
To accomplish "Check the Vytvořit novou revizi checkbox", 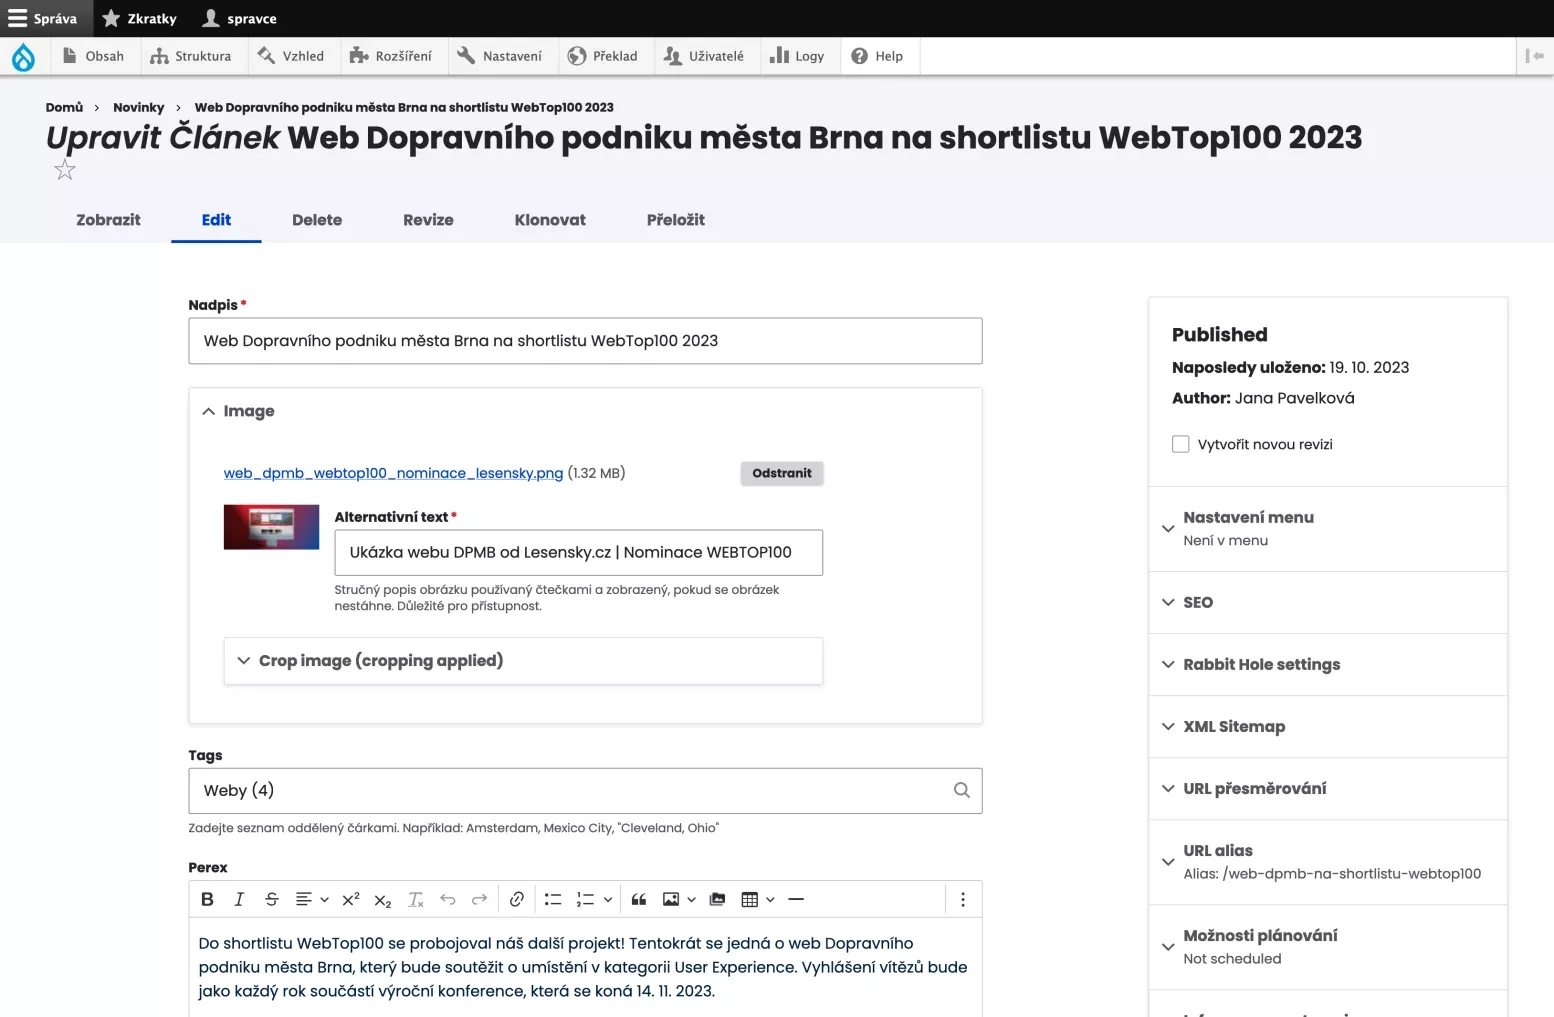I will click(x=1181, y=444).
